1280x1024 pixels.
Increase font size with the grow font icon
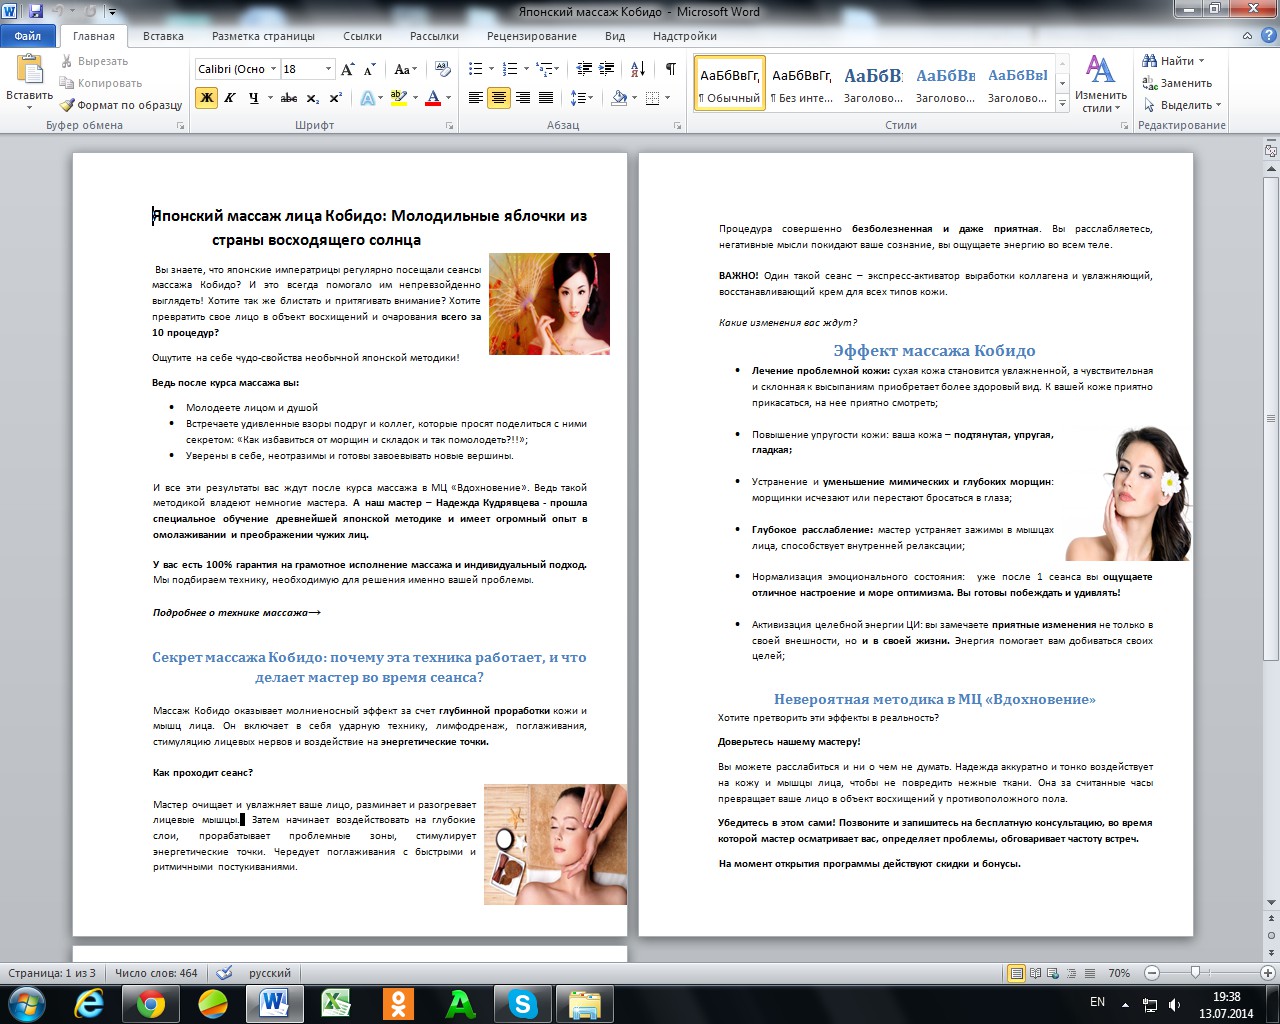pyautogui.click(x=347, y=69)
